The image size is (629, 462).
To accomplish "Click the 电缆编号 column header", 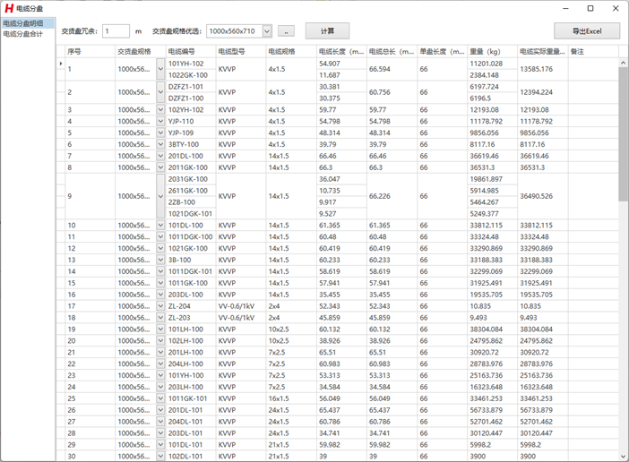I will [182, 50].
